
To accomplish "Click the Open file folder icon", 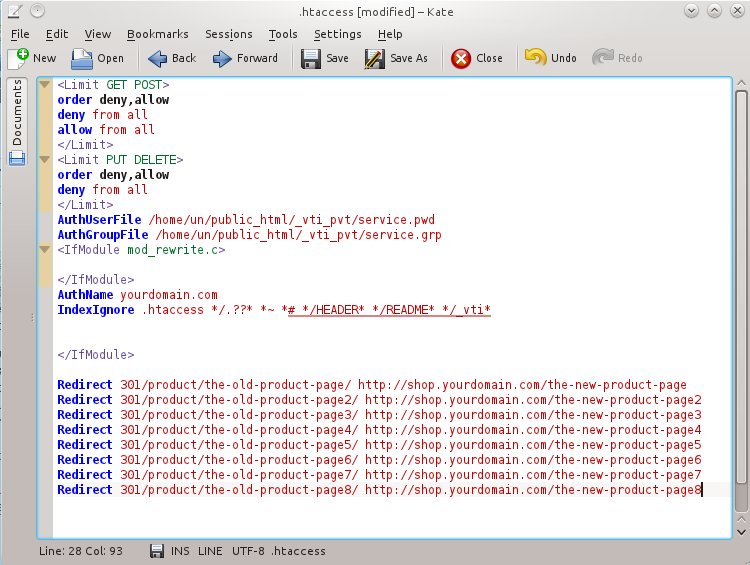I will (82, 58).
